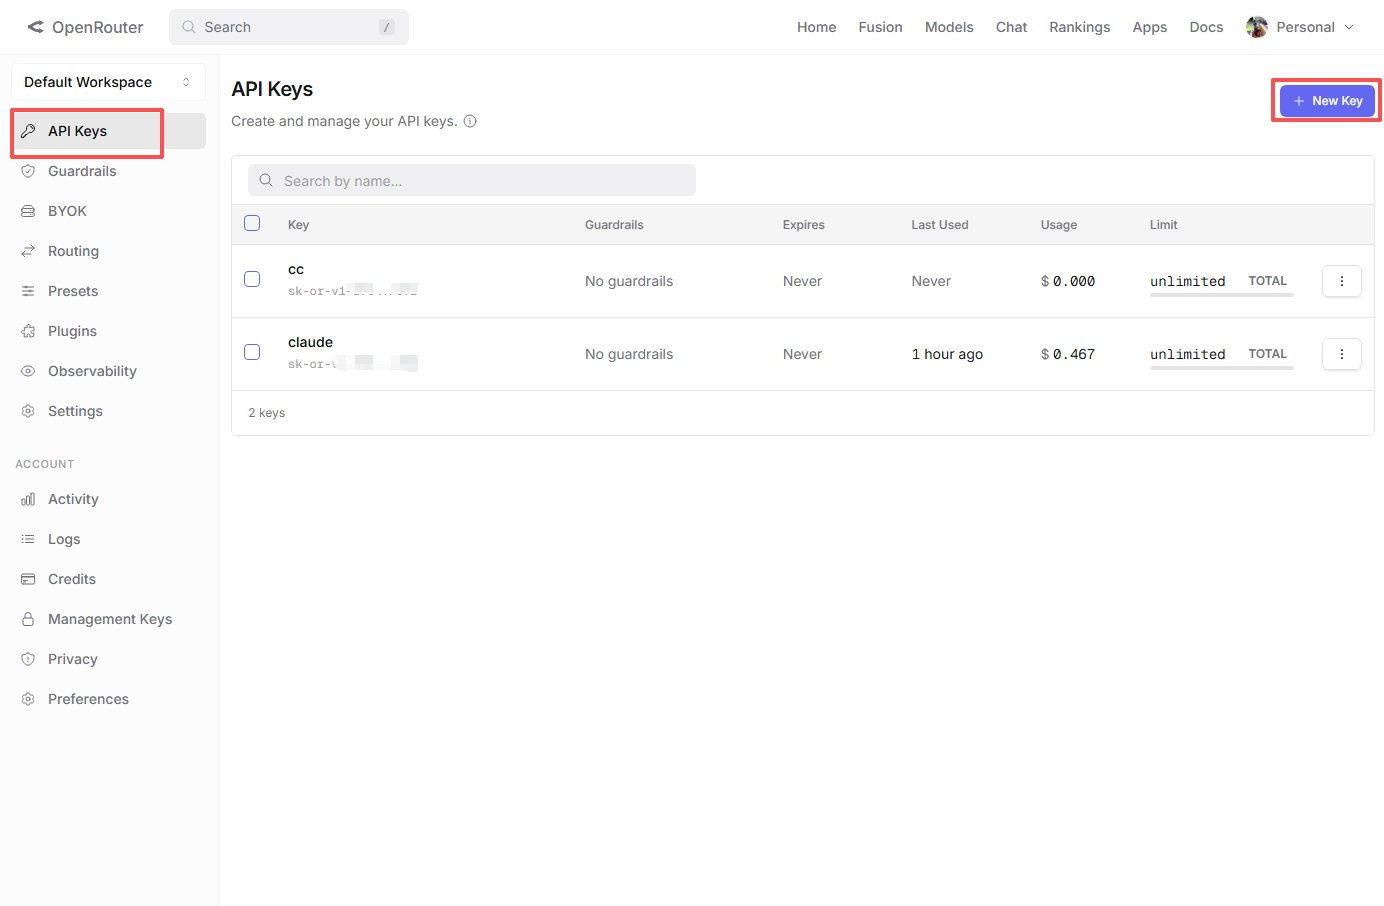Click the cc key name

(296, 269)
